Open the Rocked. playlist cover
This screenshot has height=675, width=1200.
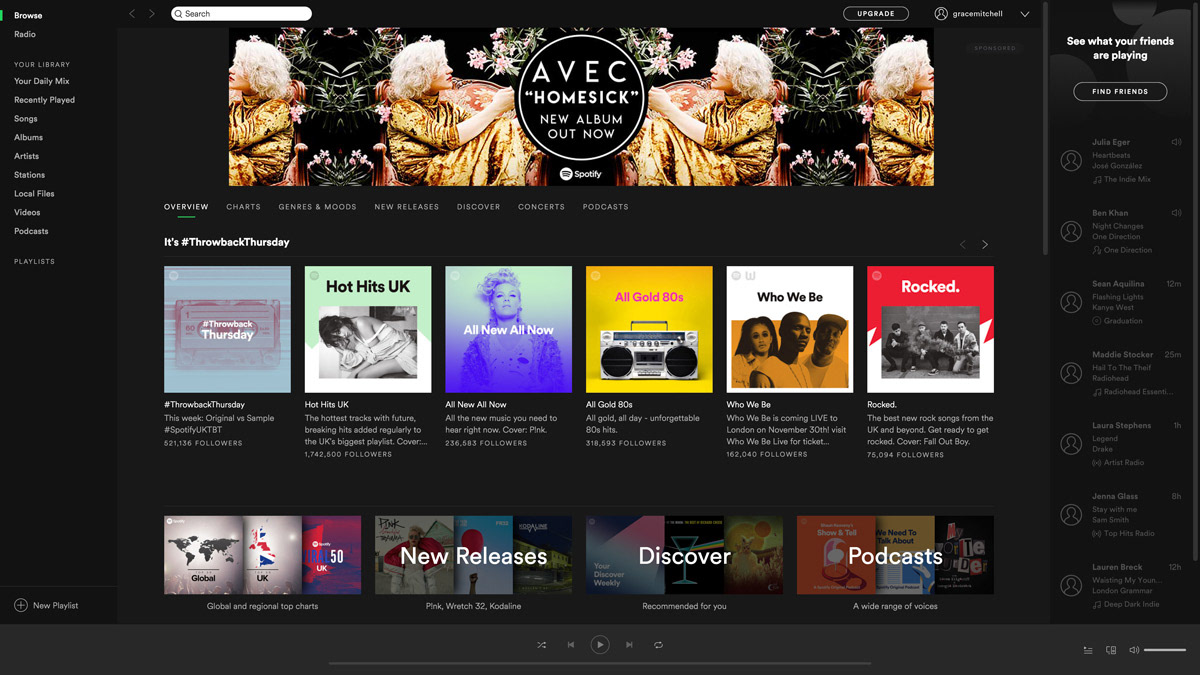(x=930, y=329)
